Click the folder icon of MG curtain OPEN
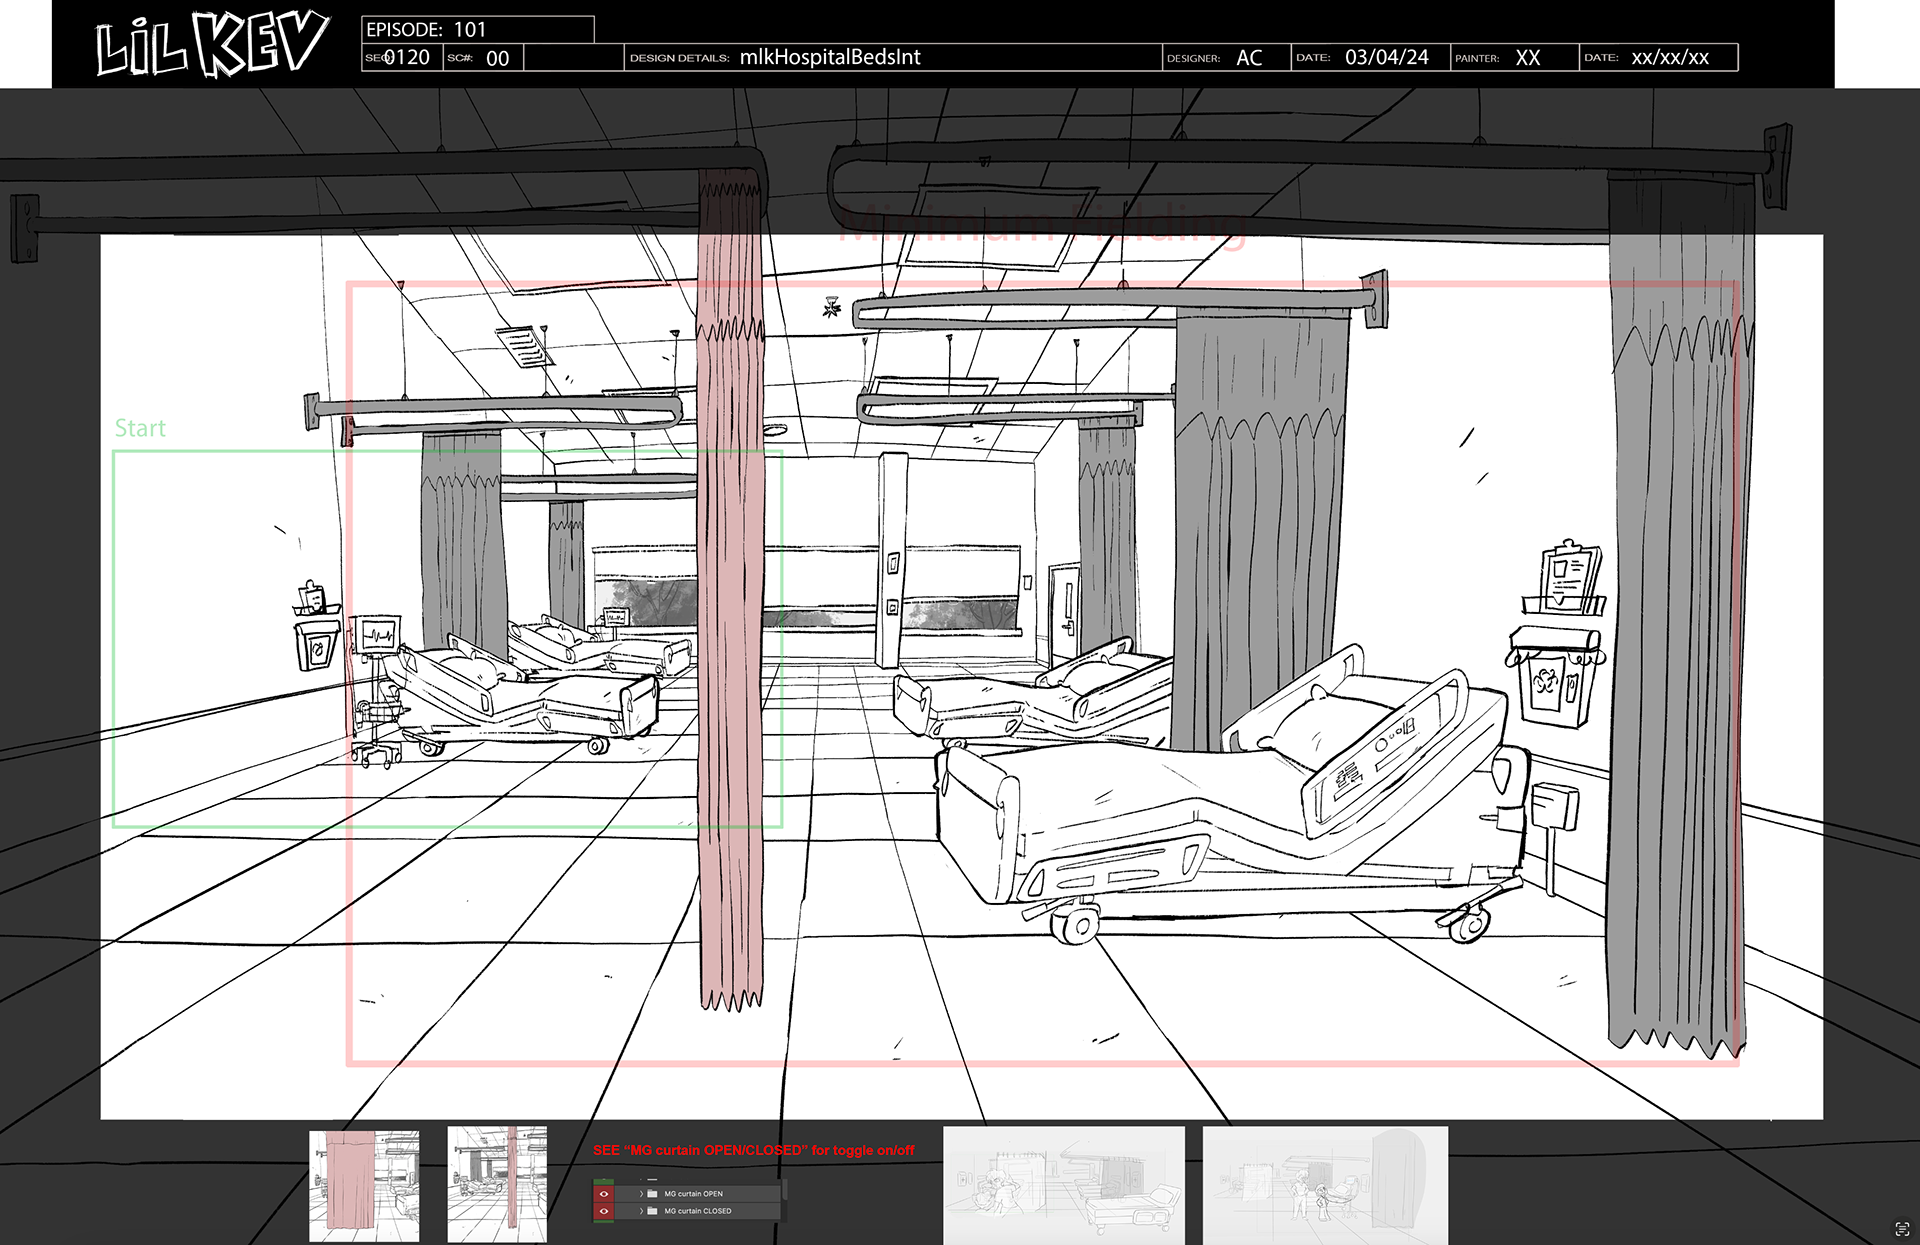Viewport: 1920px width, 1245px height. (x=652, y=1194)
